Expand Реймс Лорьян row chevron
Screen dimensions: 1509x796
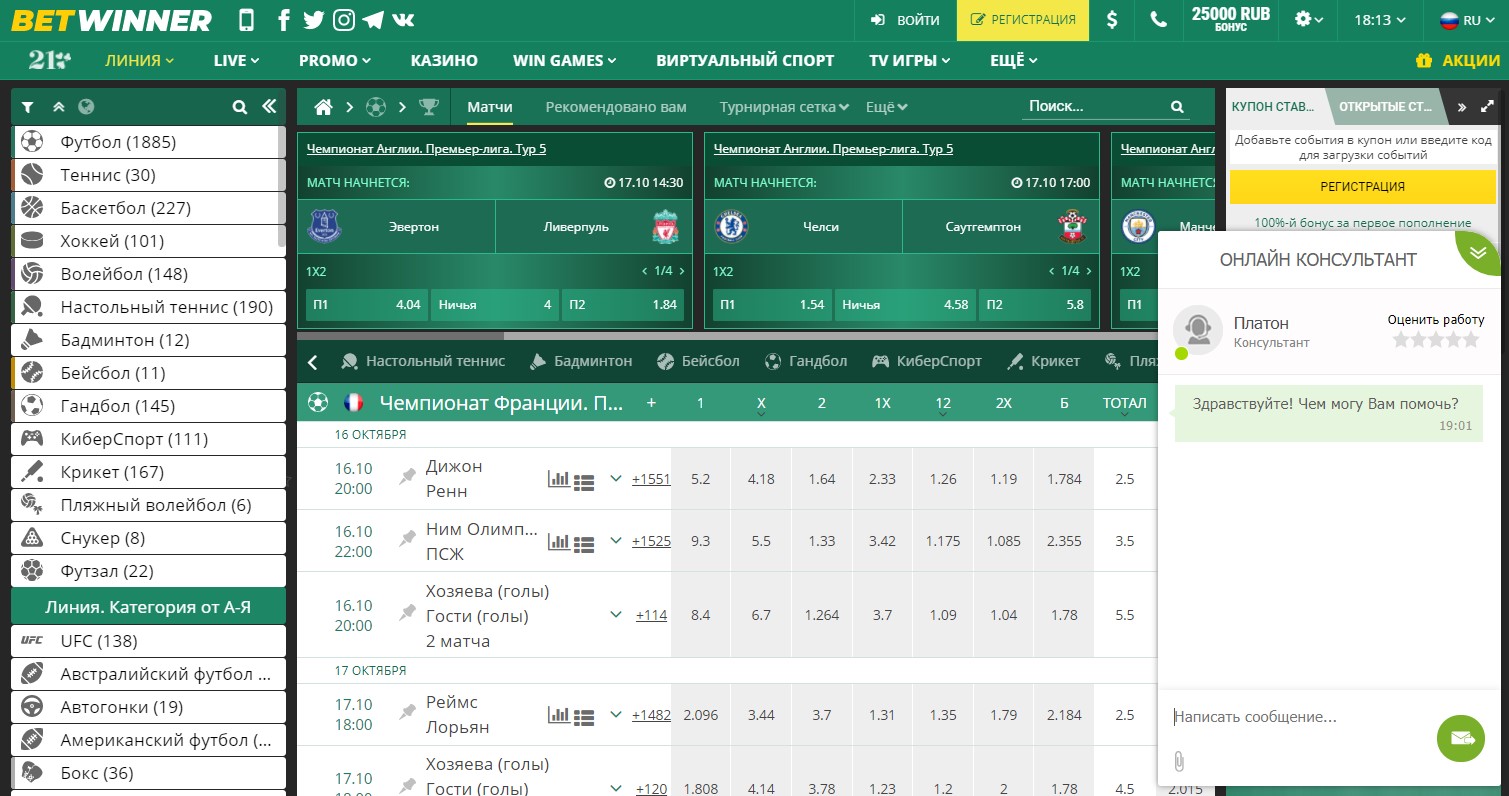pyautogui.click(x=616, y=714)
